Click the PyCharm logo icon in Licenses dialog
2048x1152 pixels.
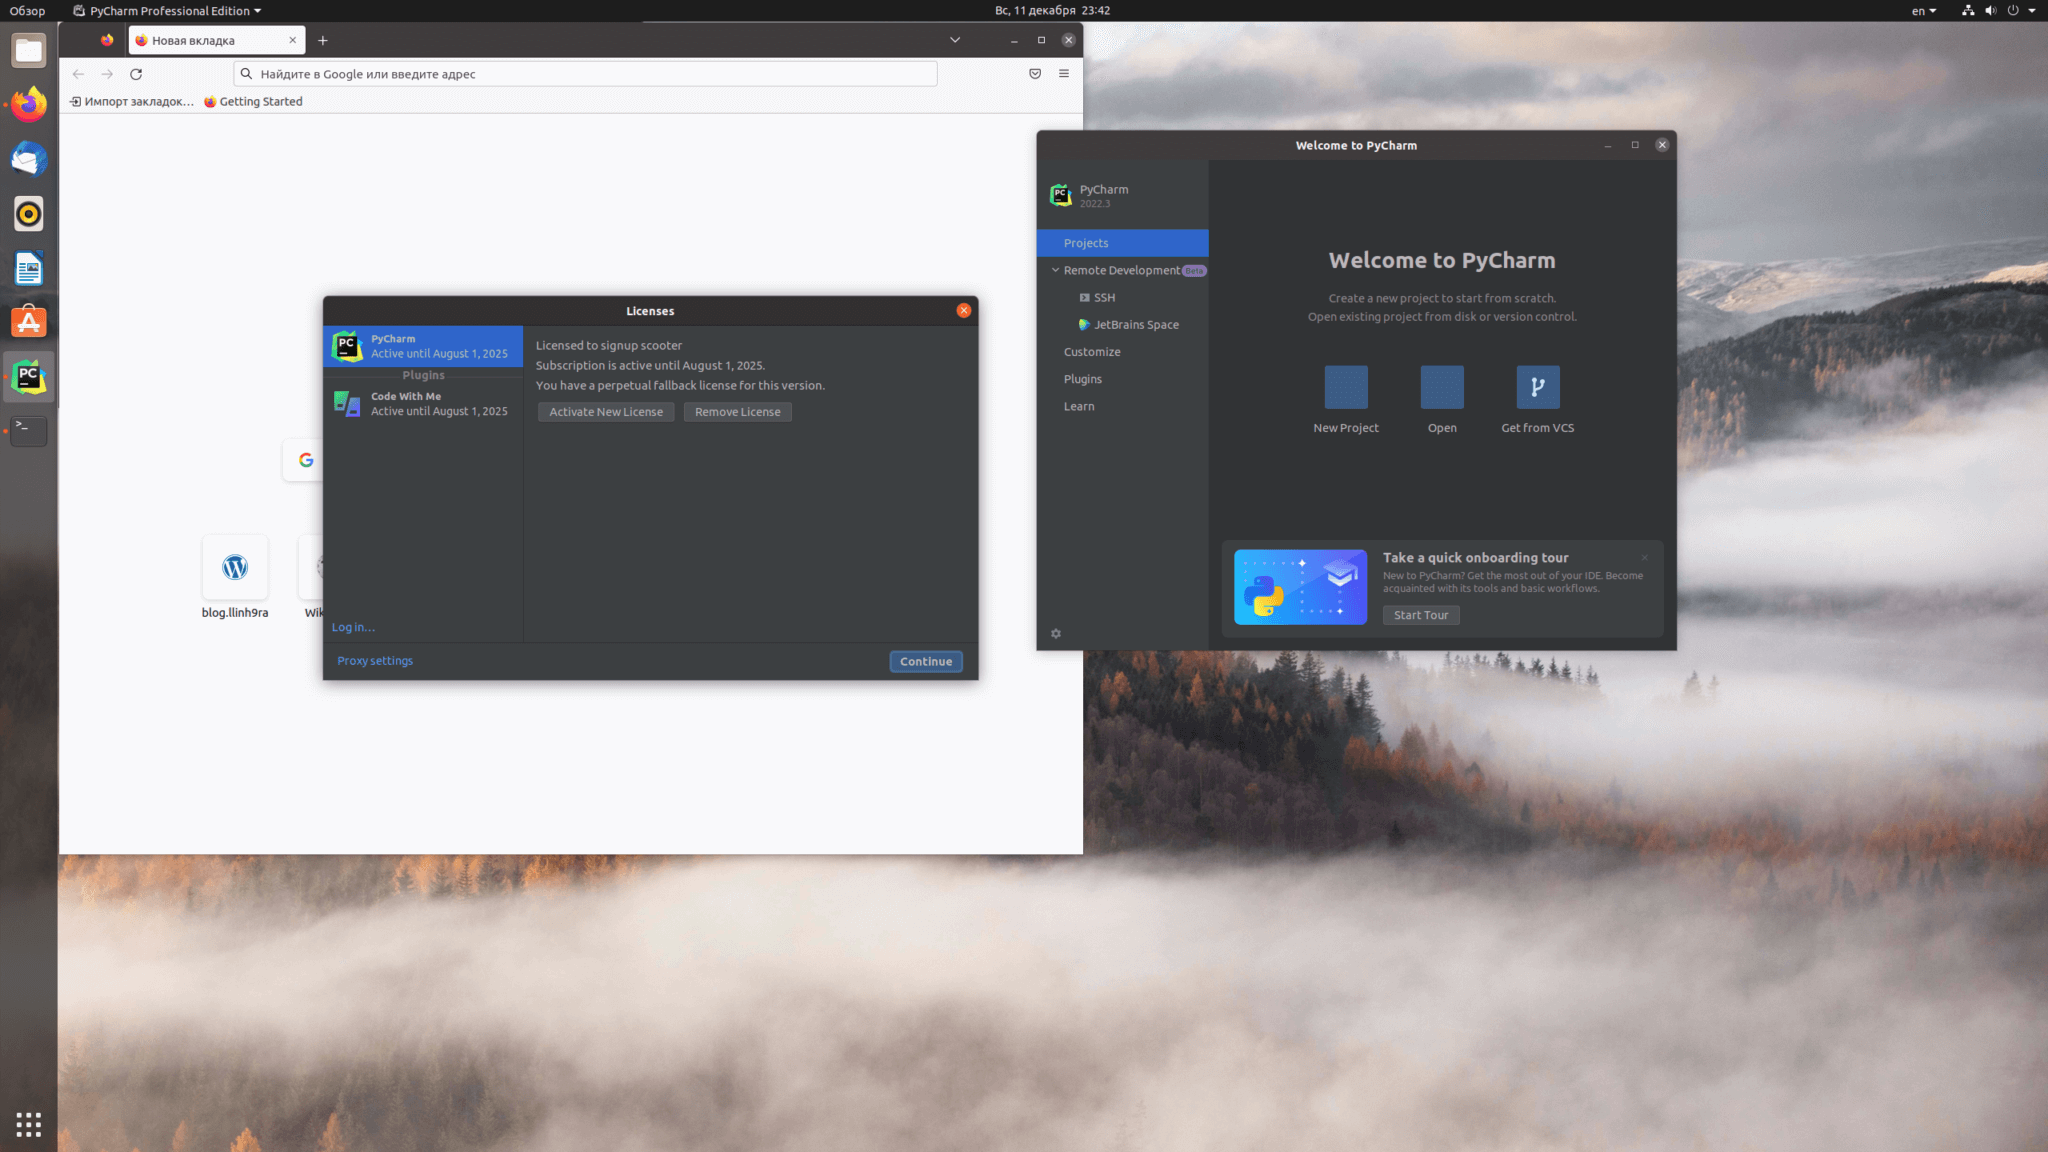pos(347,345)
